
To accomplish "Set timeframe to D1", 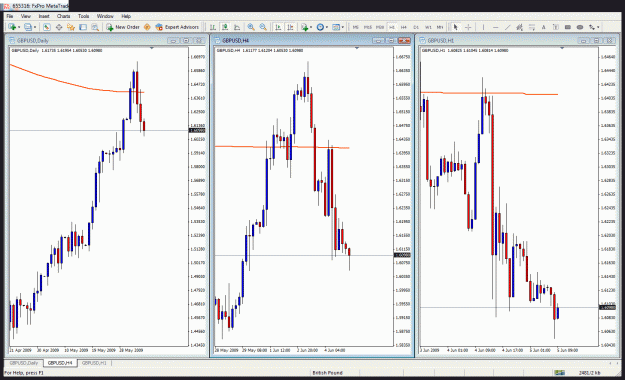I will click(416, 27).
